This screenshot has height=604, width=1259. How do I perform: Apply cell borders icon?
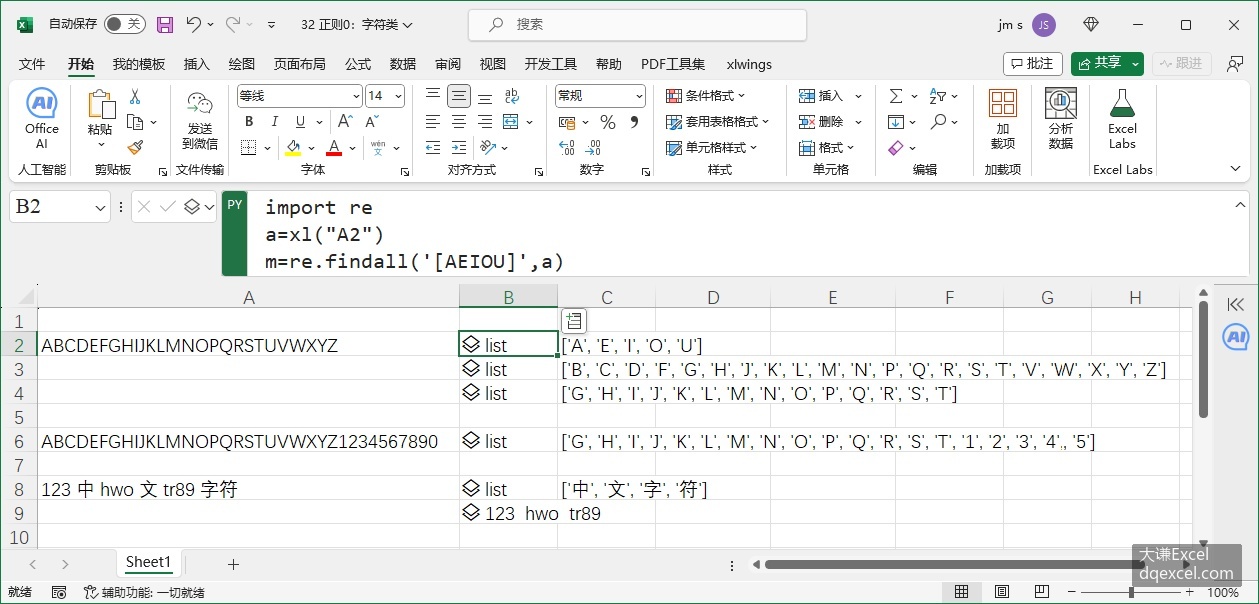tap(247, 148)
